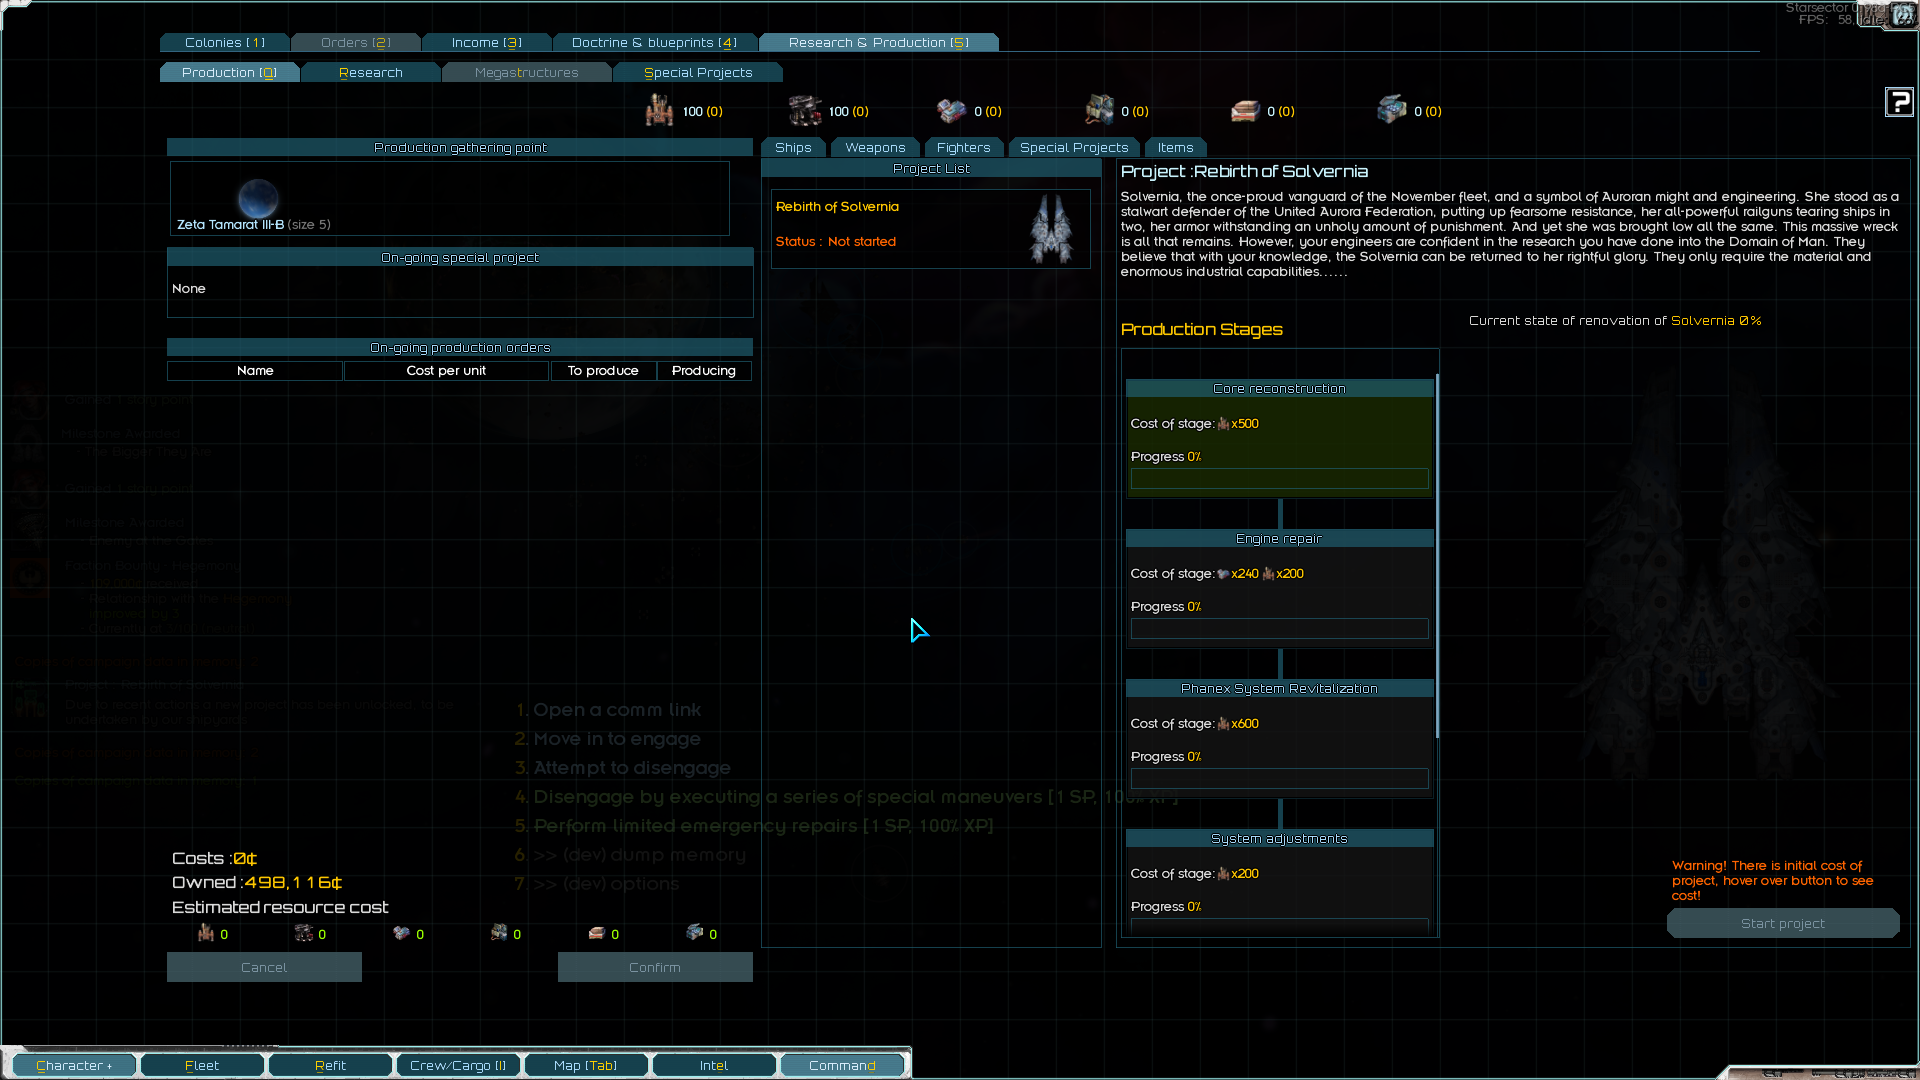Viewport: 1920px width, 1080px height.
Task: Click the Cost per unit column header
Action: [x=446, y=371]
